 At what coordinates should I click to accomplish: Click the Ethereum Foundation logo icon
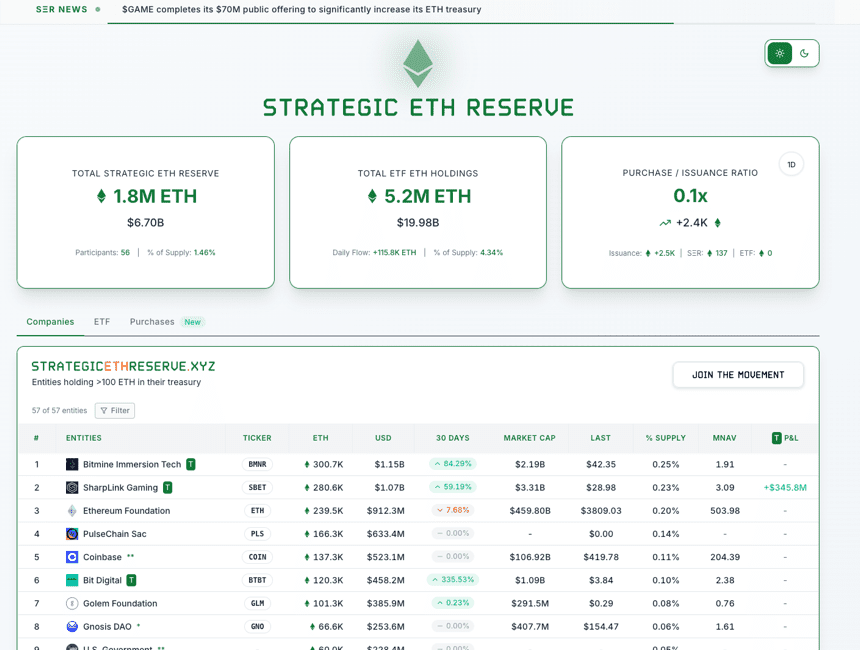click(72, 511)
